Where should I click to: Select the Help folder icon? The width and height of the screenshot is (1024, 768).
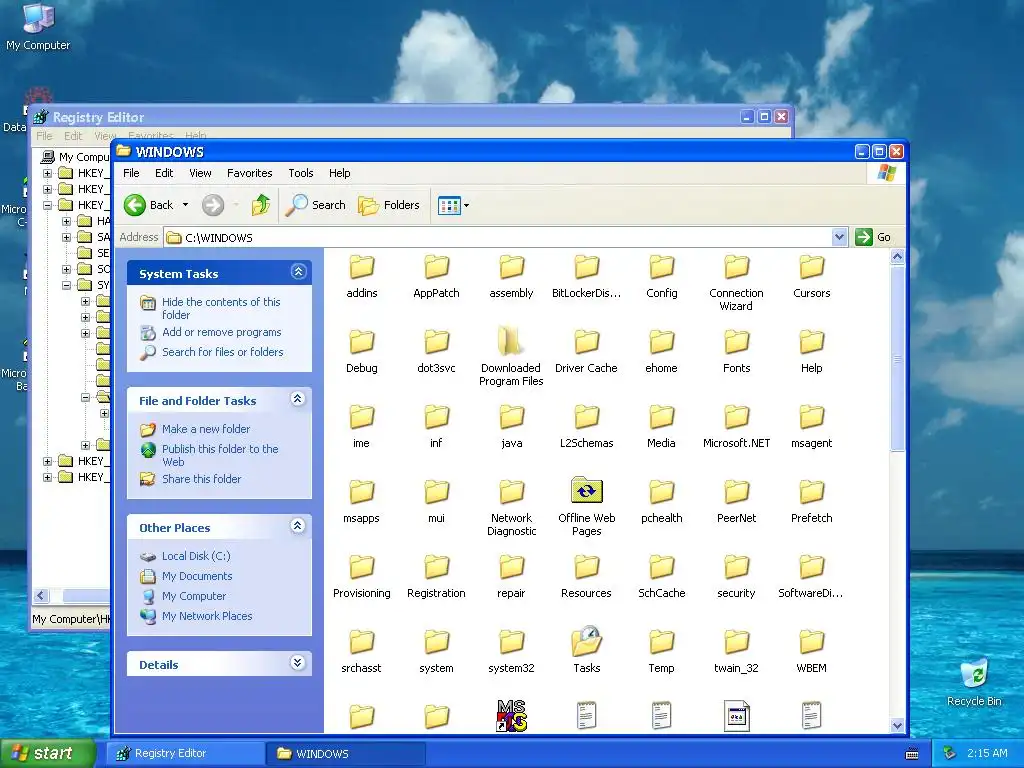click(x=812, y=342)
